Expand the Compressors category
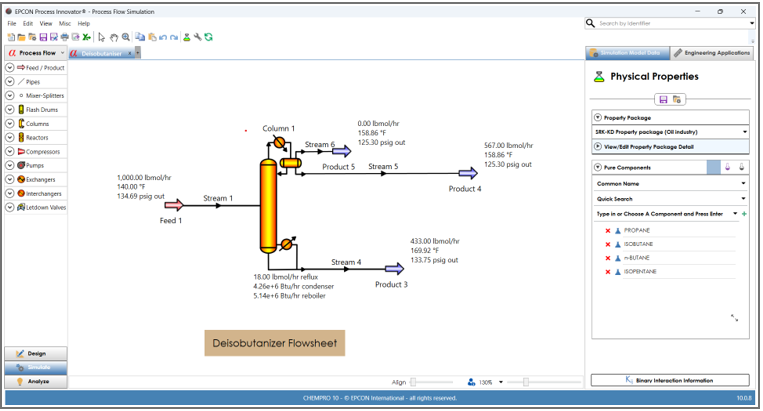Screen dimensions: 763x411 10,151
